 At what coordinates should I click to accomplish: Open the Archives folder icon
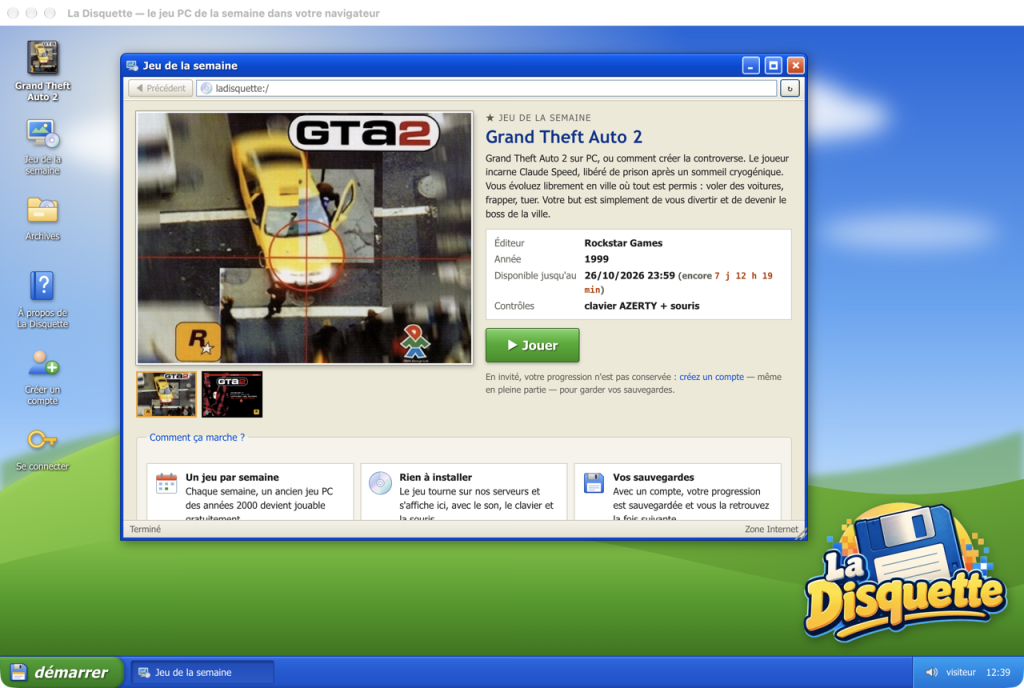click(x=42, y=219)
